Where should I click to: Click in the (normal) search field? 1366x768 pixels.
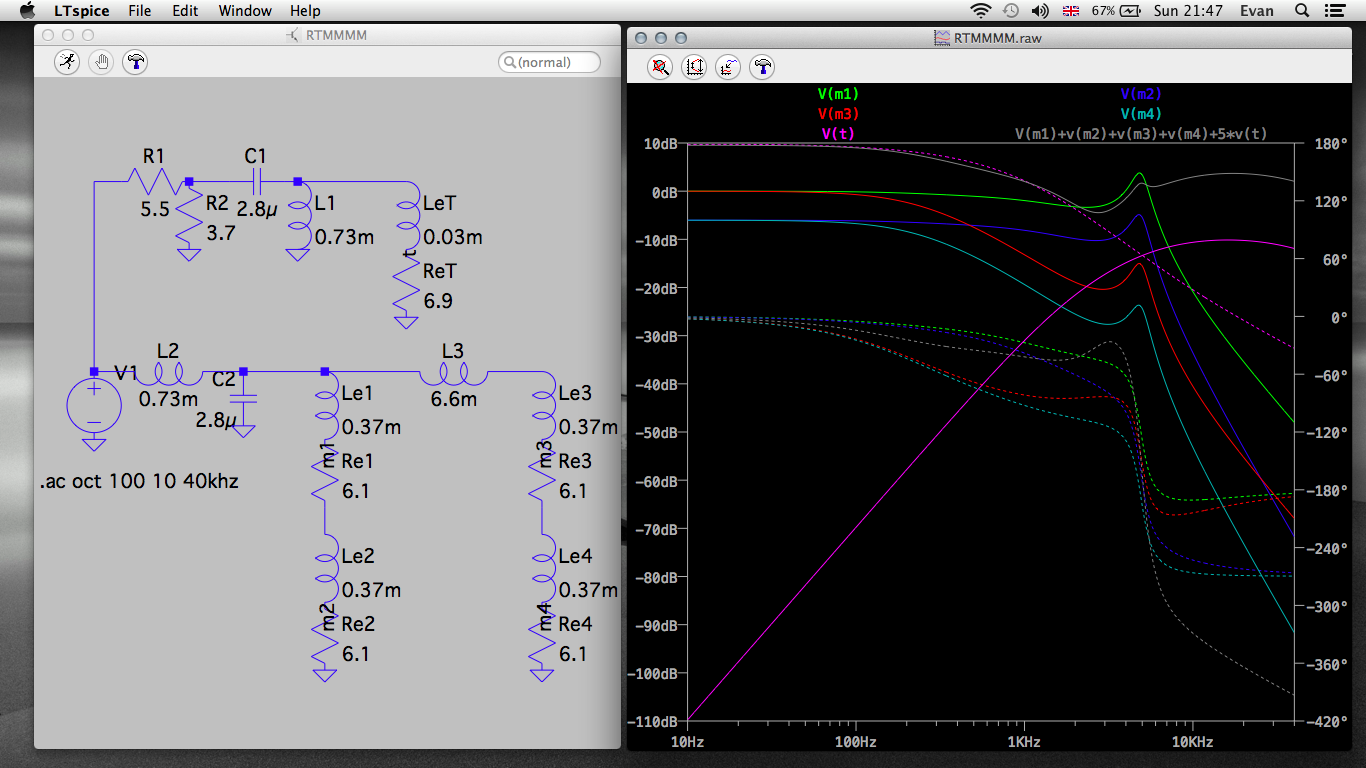coord(549,62)
